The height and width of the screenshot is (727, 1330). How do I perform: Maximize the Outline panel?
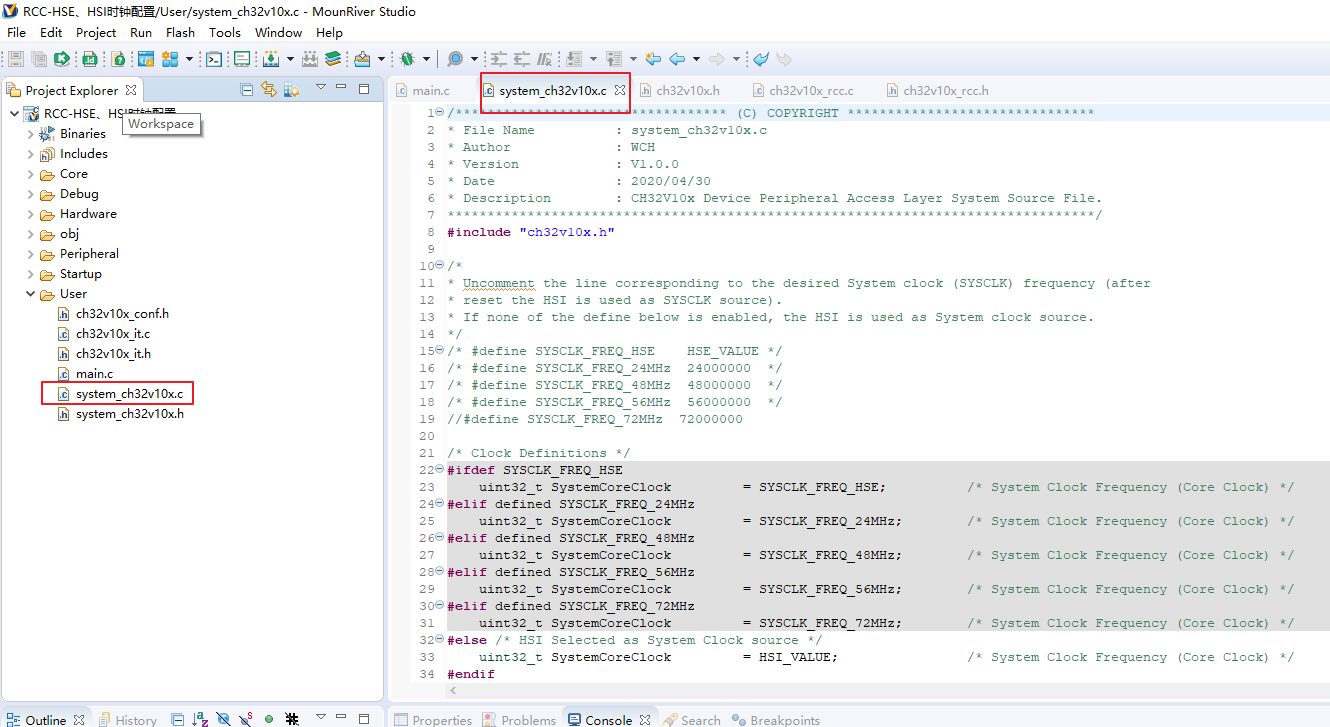click(x=364, y=718)
